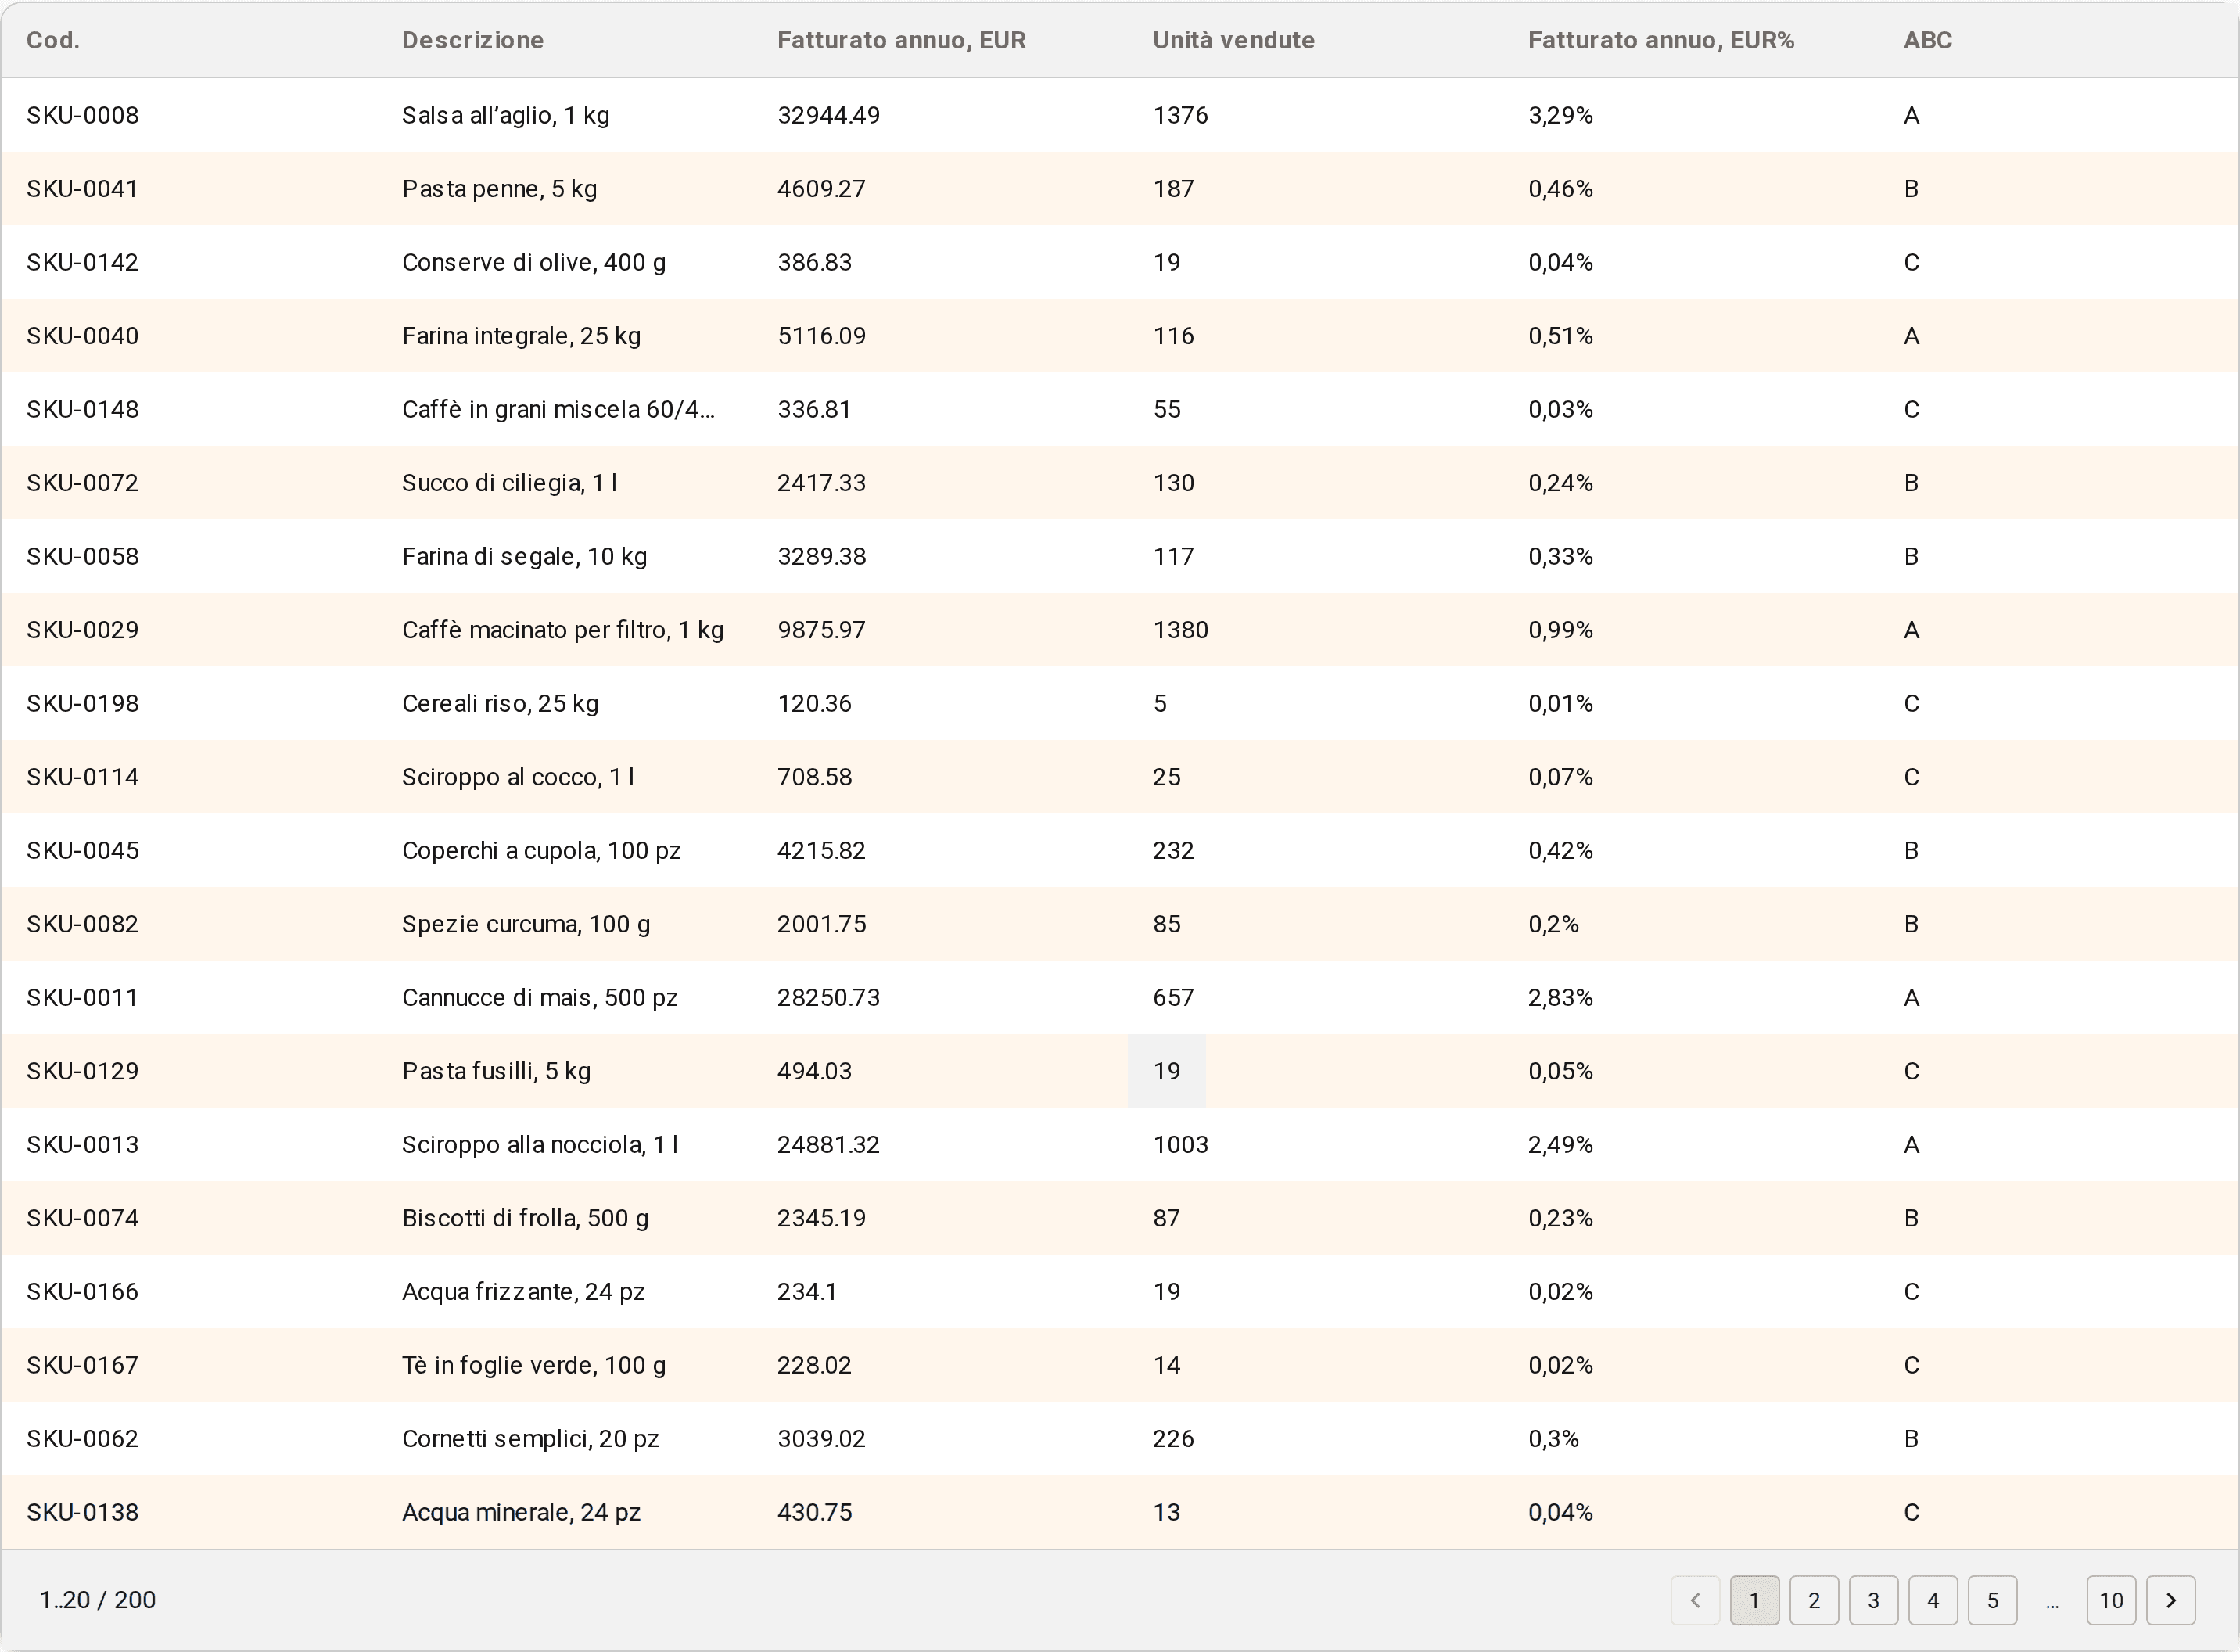Image resolution: width=2240 pixels, height=1652 pixels.
Task: Click current page 1 button
Action: (1754, 1601)
